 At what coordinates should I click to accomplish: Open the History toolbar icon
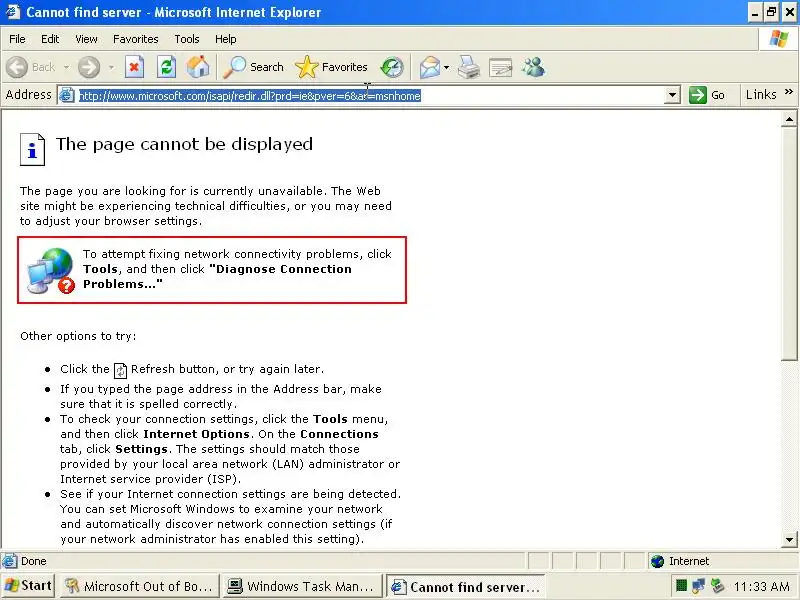click(x=392, y=67)
